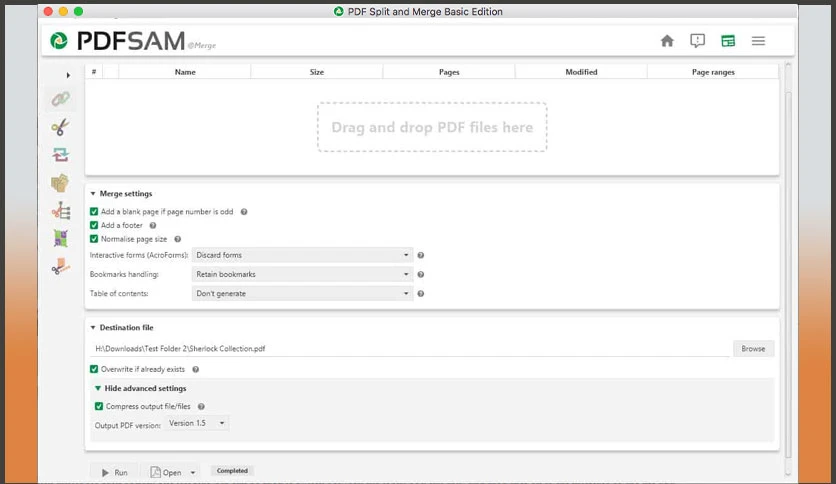836x484 pixels.
Task: Show help for Table of contents setting
Action: [x=421, y=294]
